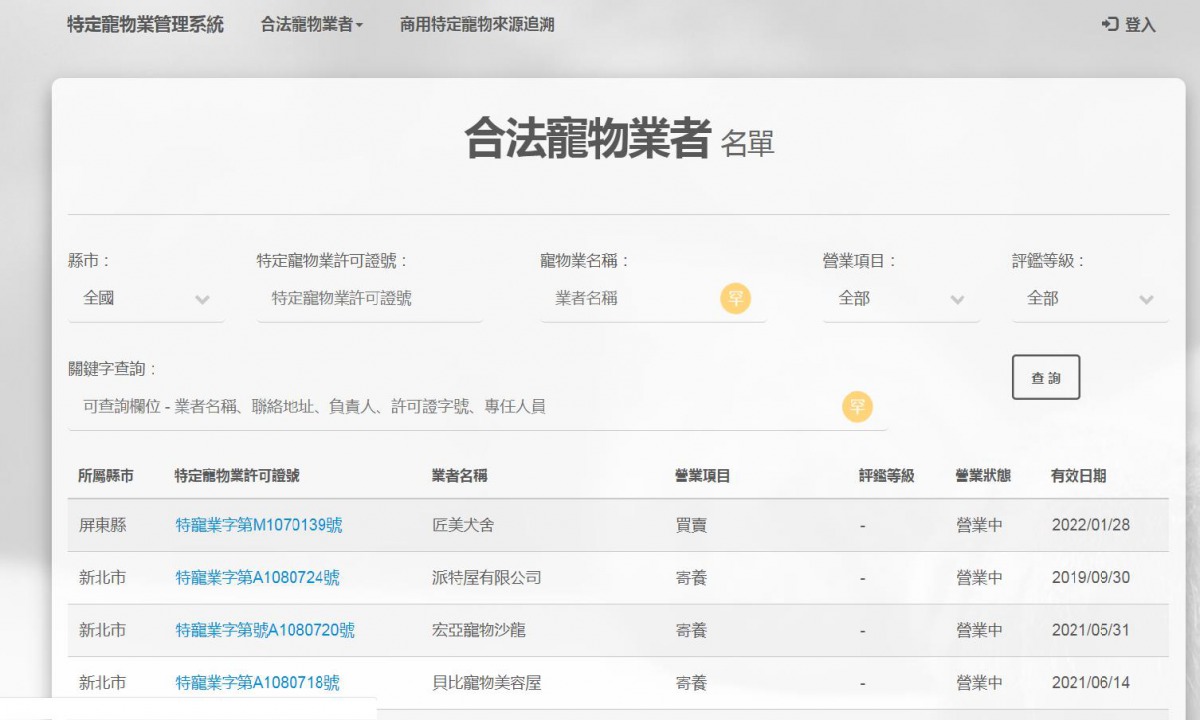This screenshot has width=1200, height=720.
Task: Click the 有效日期 column header
Action: 1077,475
